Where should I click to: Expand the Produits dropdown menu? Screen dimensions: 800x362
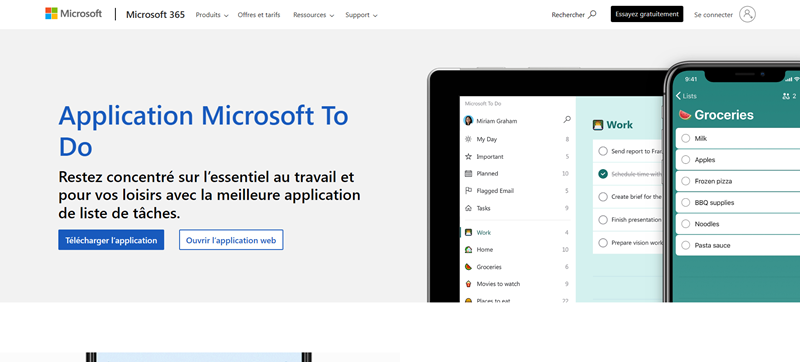tap(212, 15)
